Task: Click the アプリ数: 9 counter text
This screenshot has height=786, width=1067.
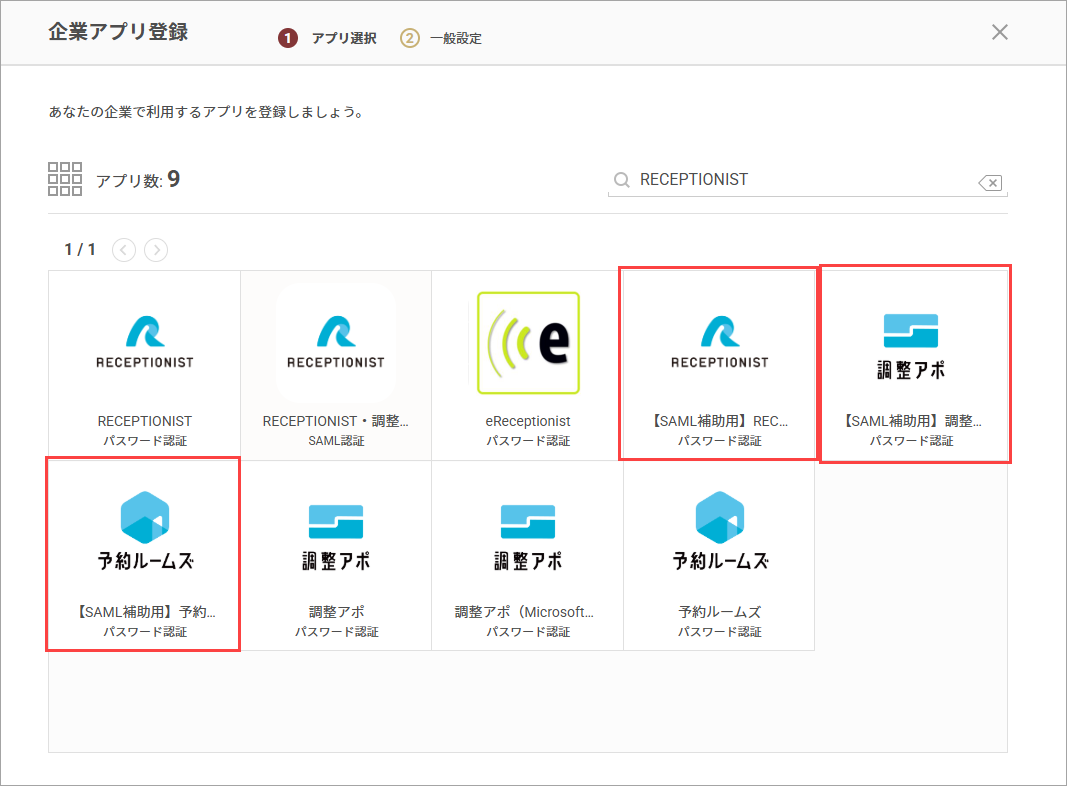Action: [138, 180]
